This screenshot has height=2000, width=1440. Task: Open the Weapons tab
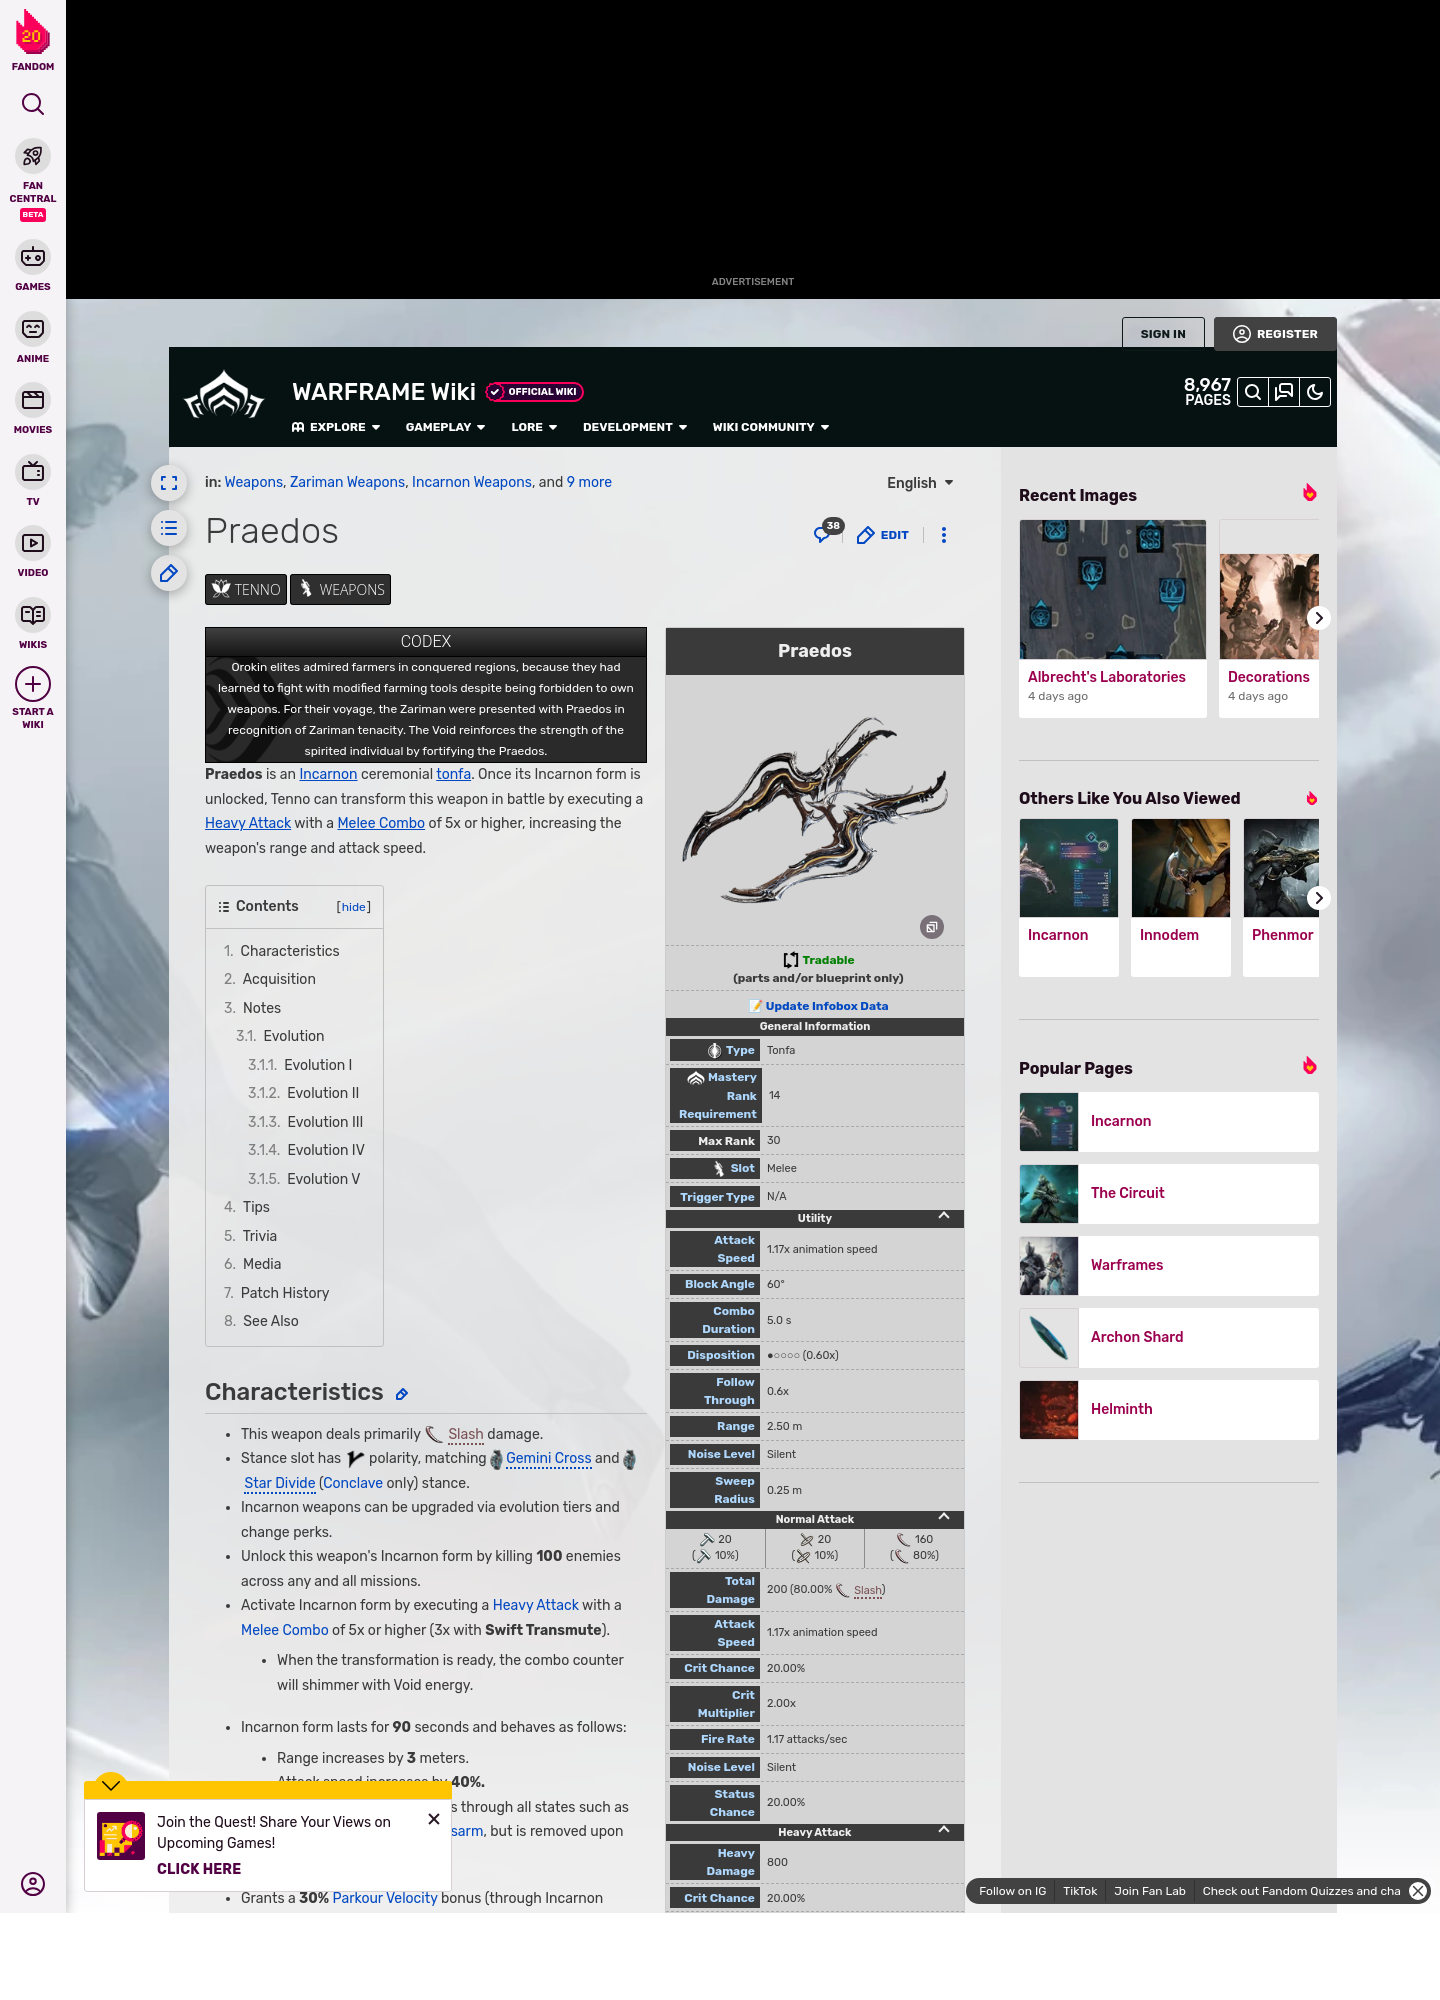[x=340, y=590]
